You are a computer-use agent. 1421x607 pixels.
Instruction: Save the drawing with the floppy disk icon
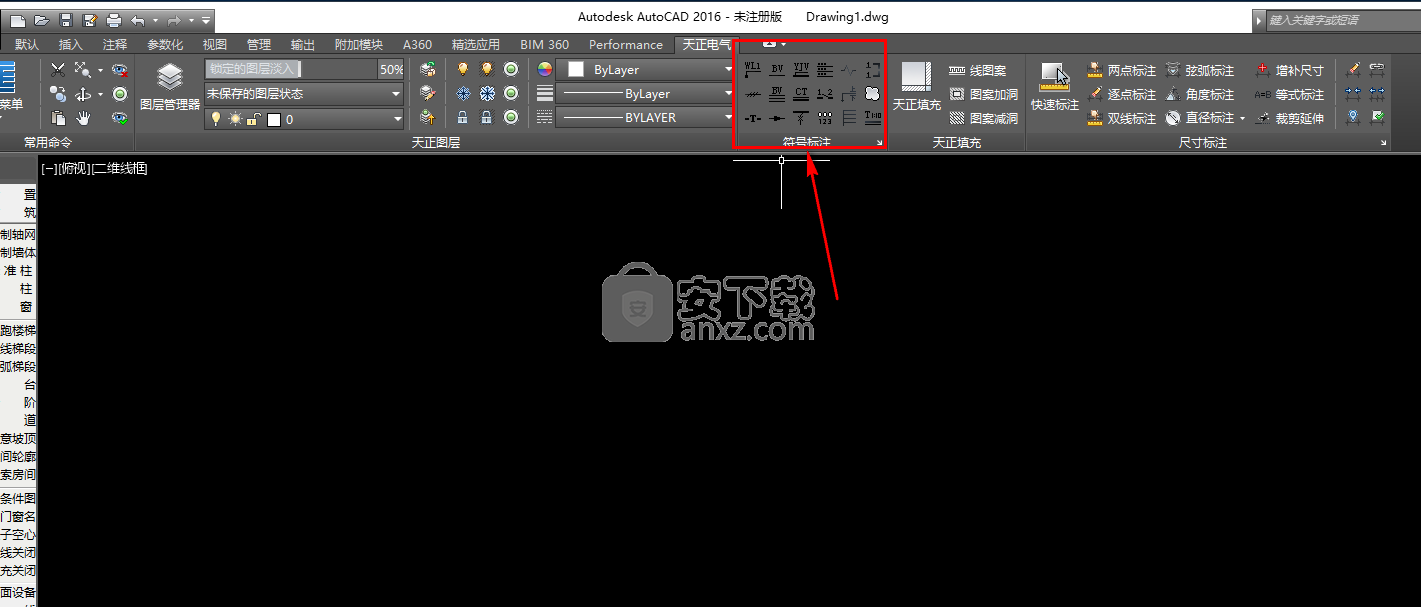(x=66, y=20)
